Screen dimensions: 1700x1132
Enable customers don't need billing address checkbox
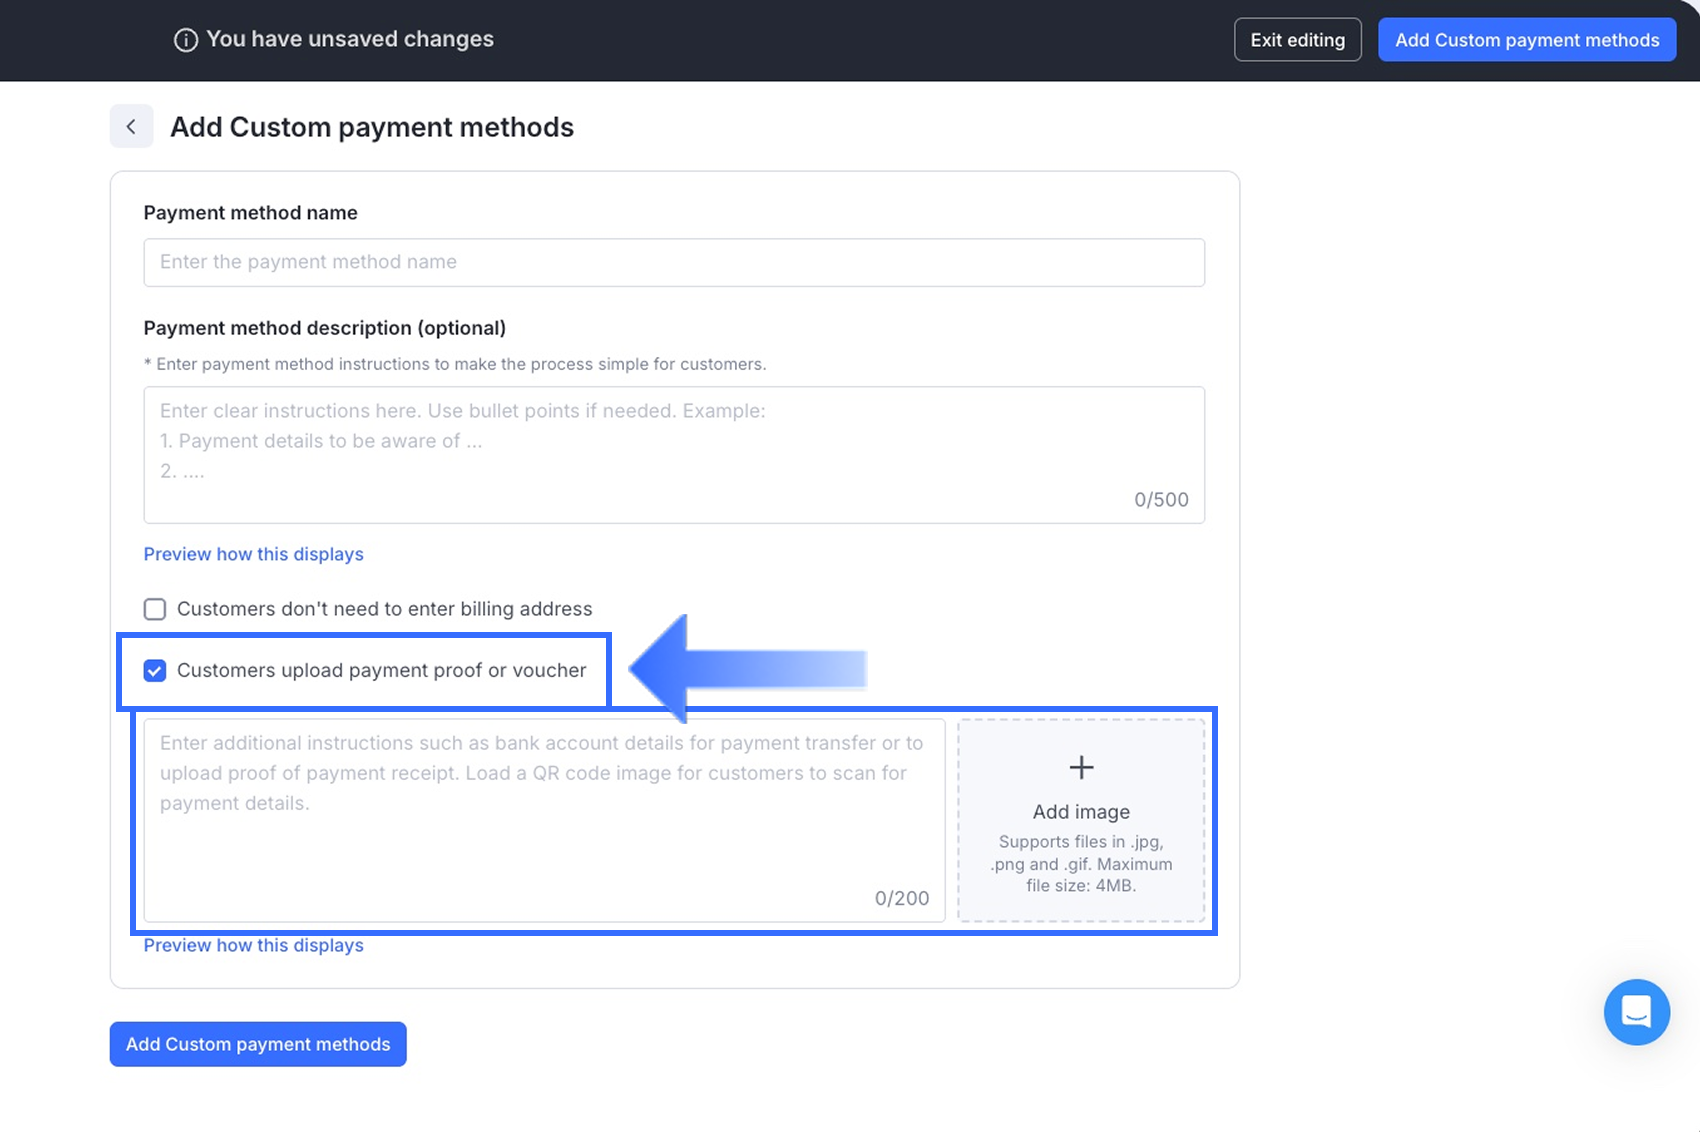pos(155,609)
